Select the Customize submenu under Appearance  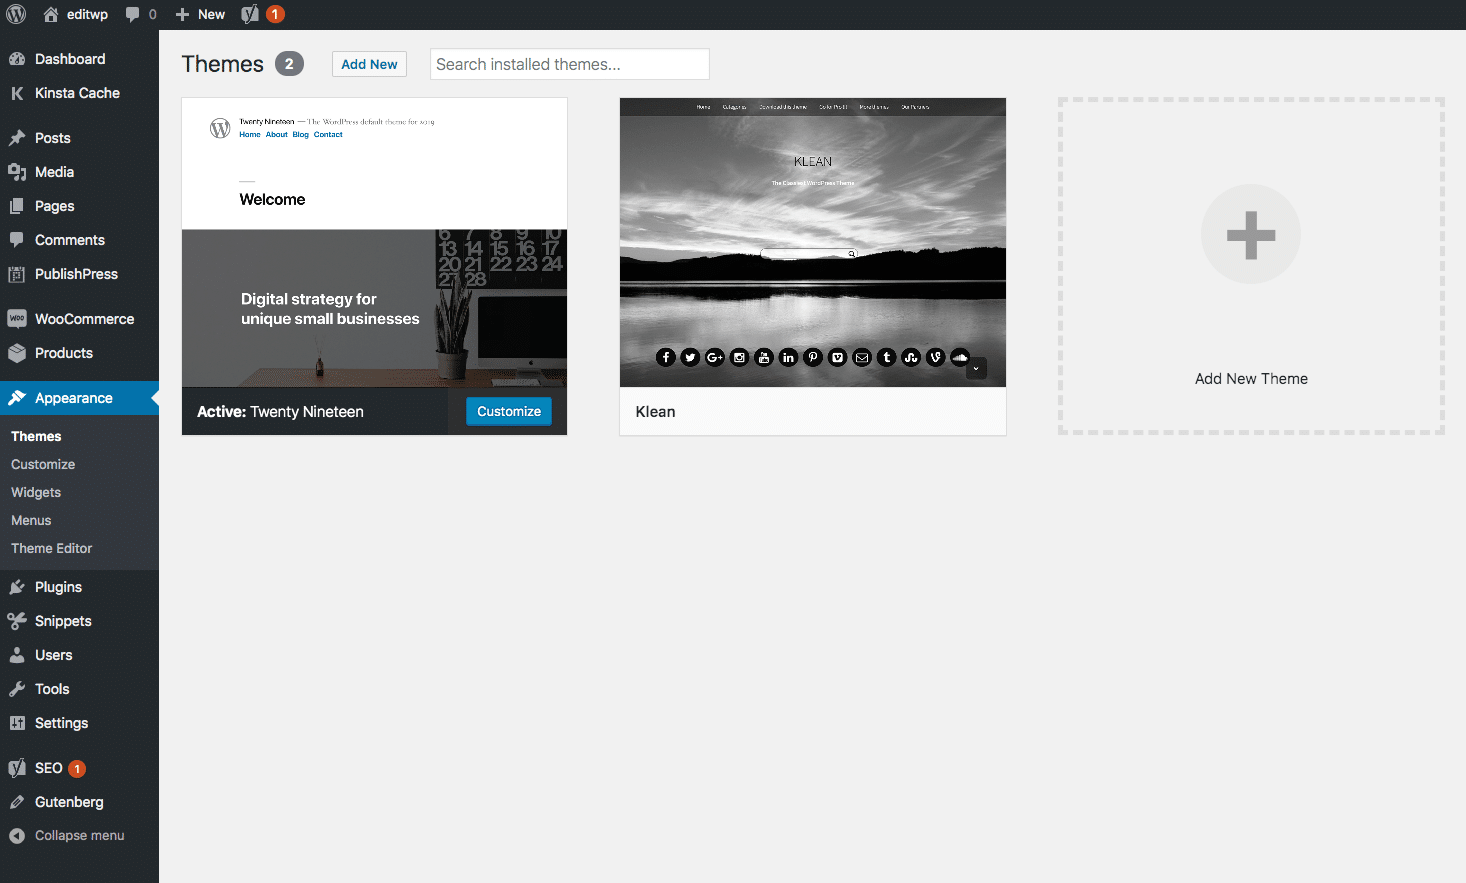[x=43, y=464]
